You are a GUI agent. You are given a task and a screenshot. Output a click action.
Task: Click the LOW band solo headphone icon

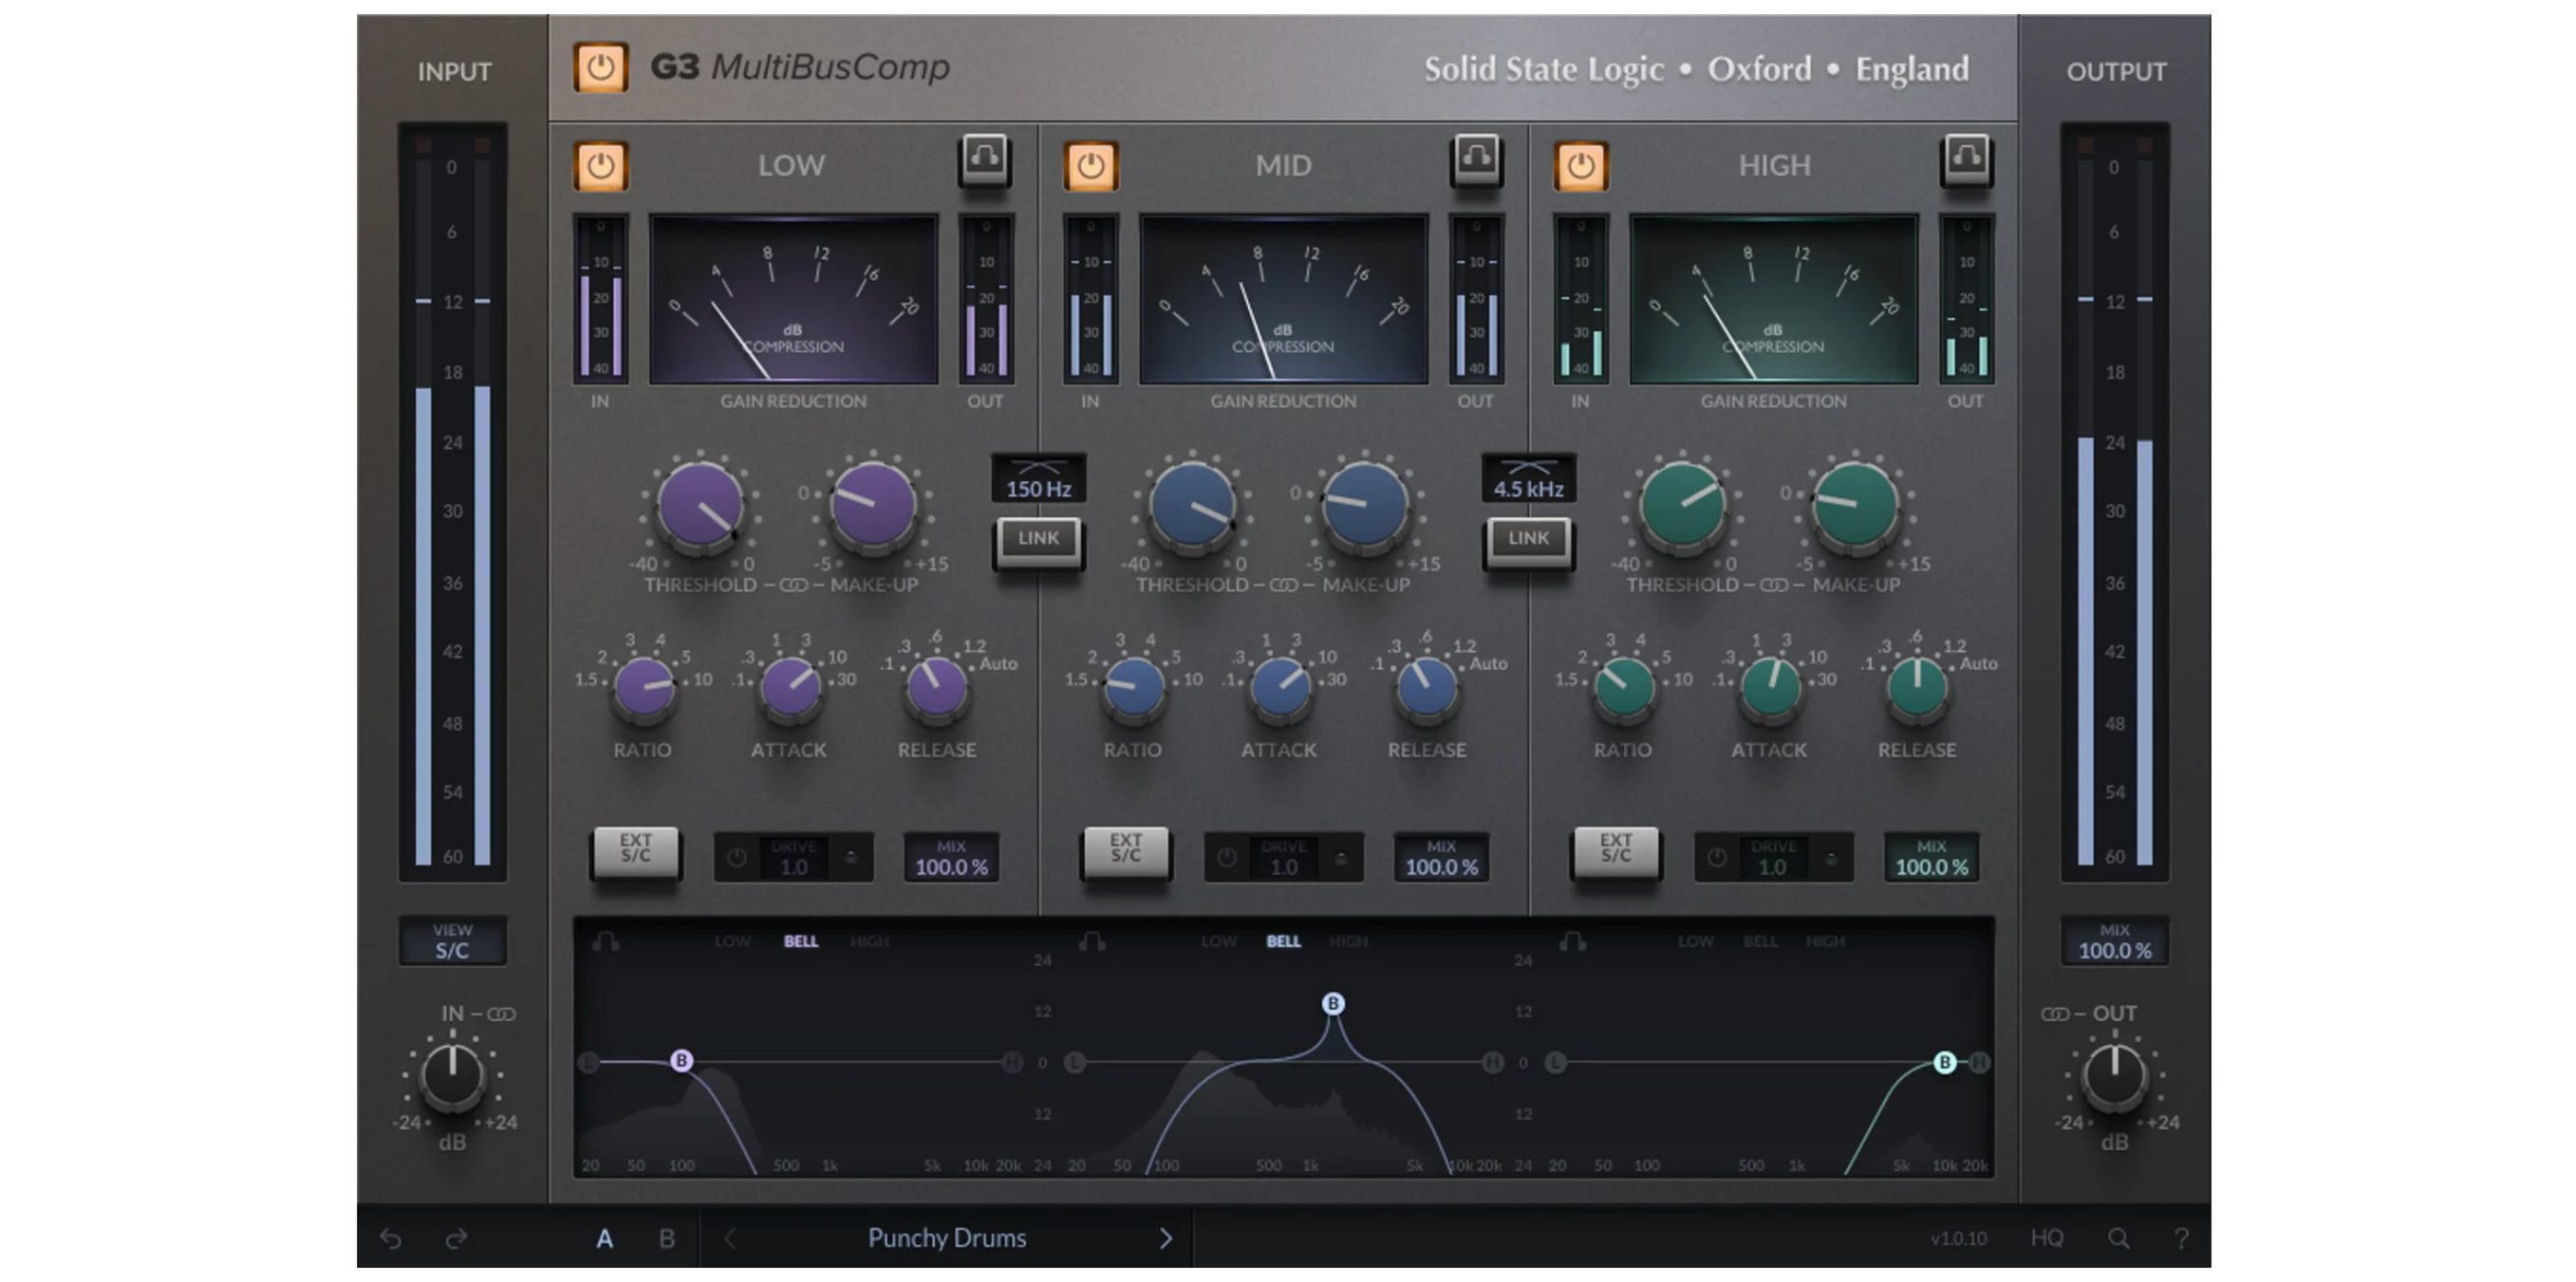[985, 160]
